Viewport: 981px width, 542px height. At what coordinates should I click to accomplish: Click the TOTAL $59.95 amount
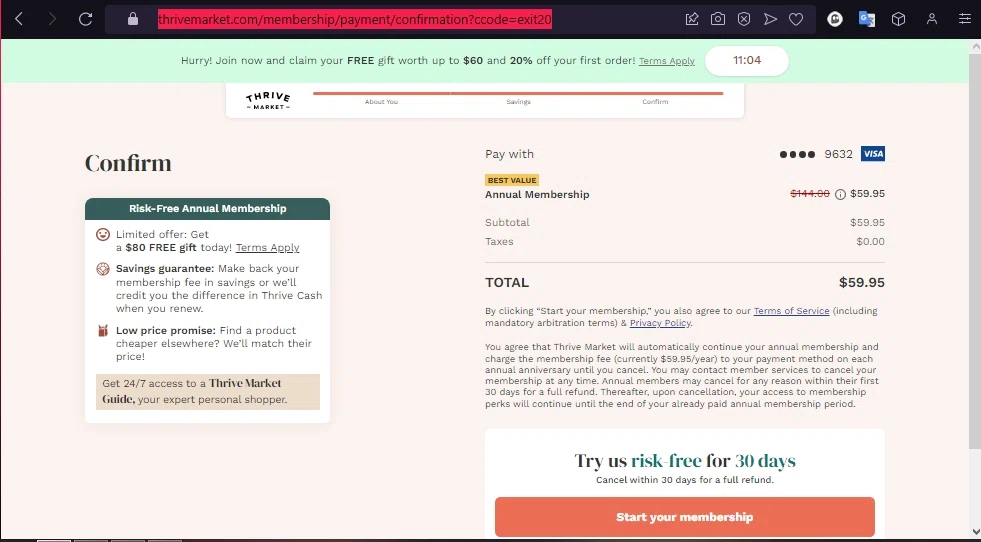(x=862, y=283)
